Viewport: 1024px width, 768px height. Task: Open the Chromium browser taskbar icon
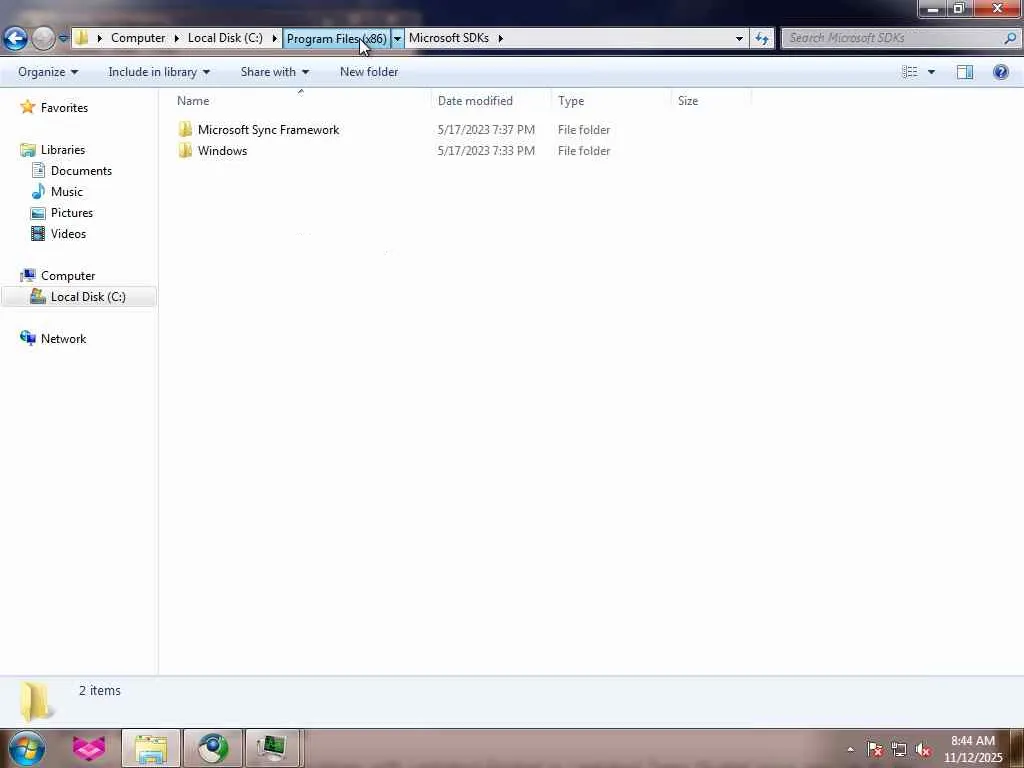(x=212, y=748)
